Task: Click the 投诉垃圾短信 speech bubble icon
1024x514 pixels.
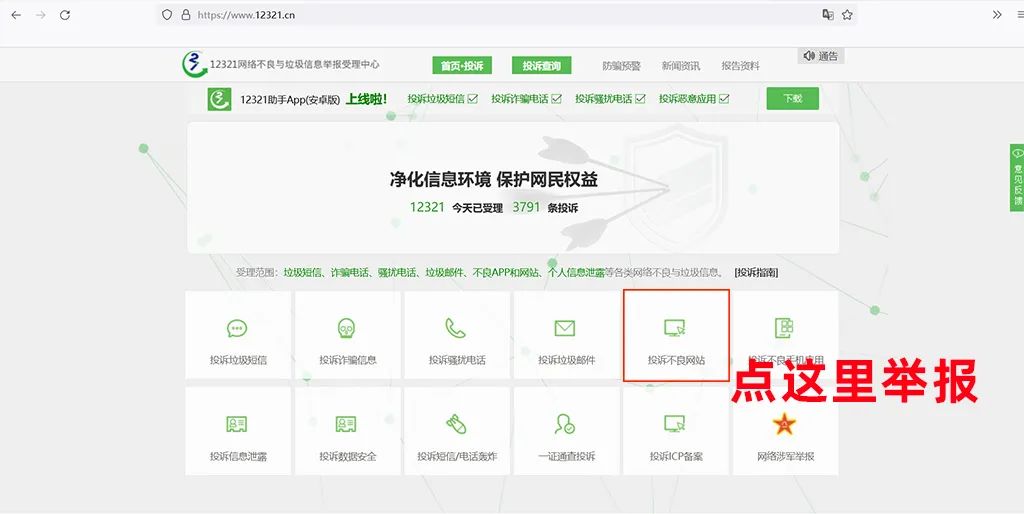Action: tap(237, 328)
